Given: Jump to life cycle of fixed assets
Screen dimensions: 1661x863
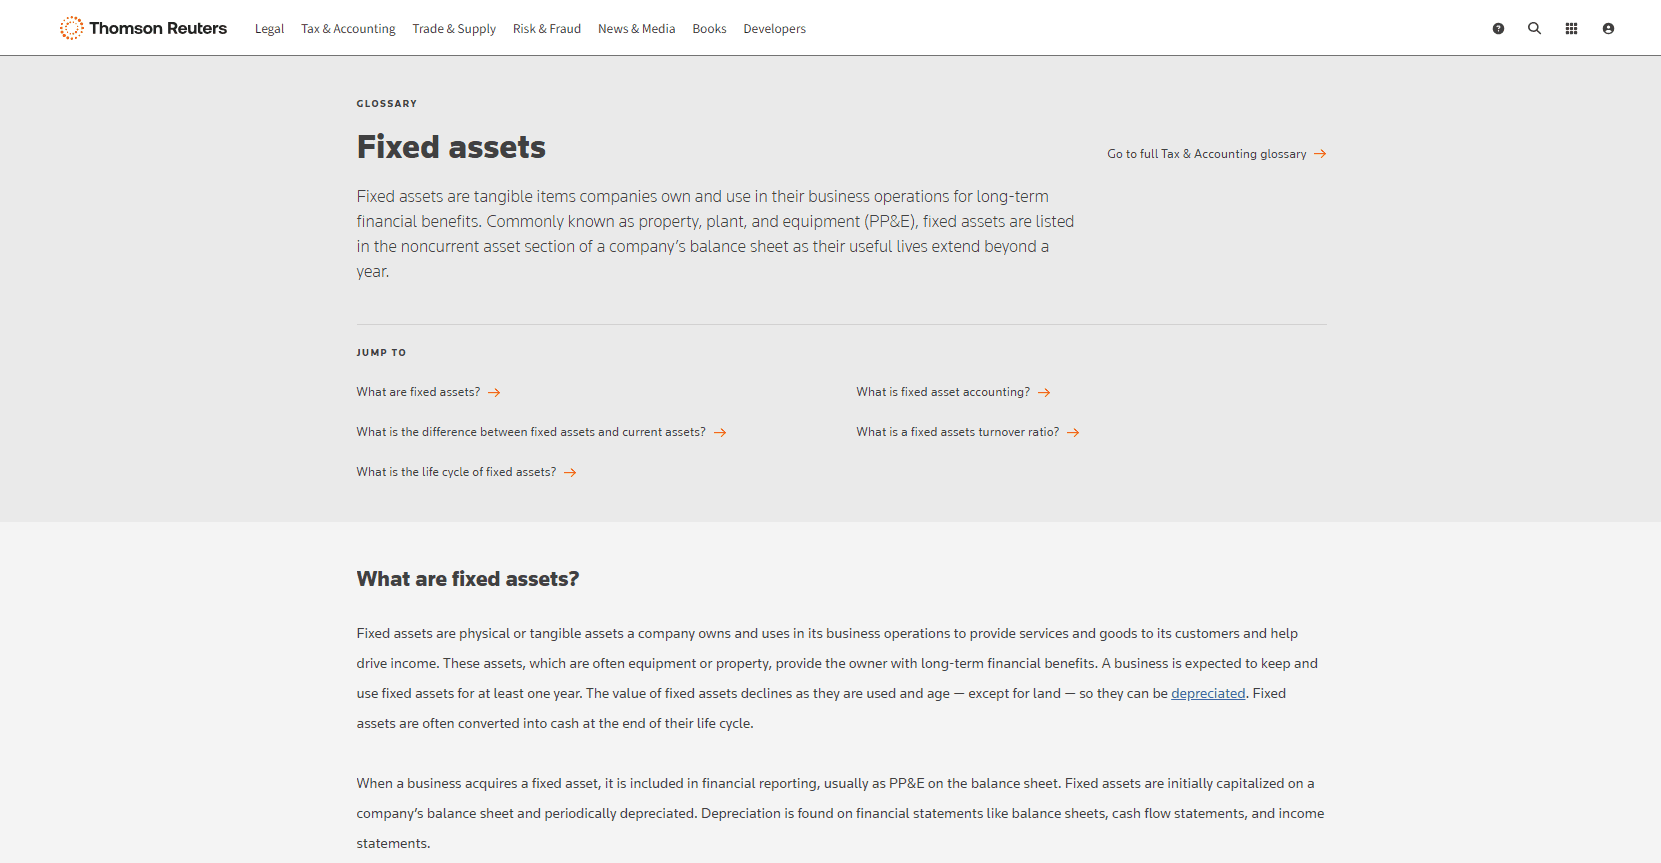Looking at the screenshot, I should tap(456, 472).
